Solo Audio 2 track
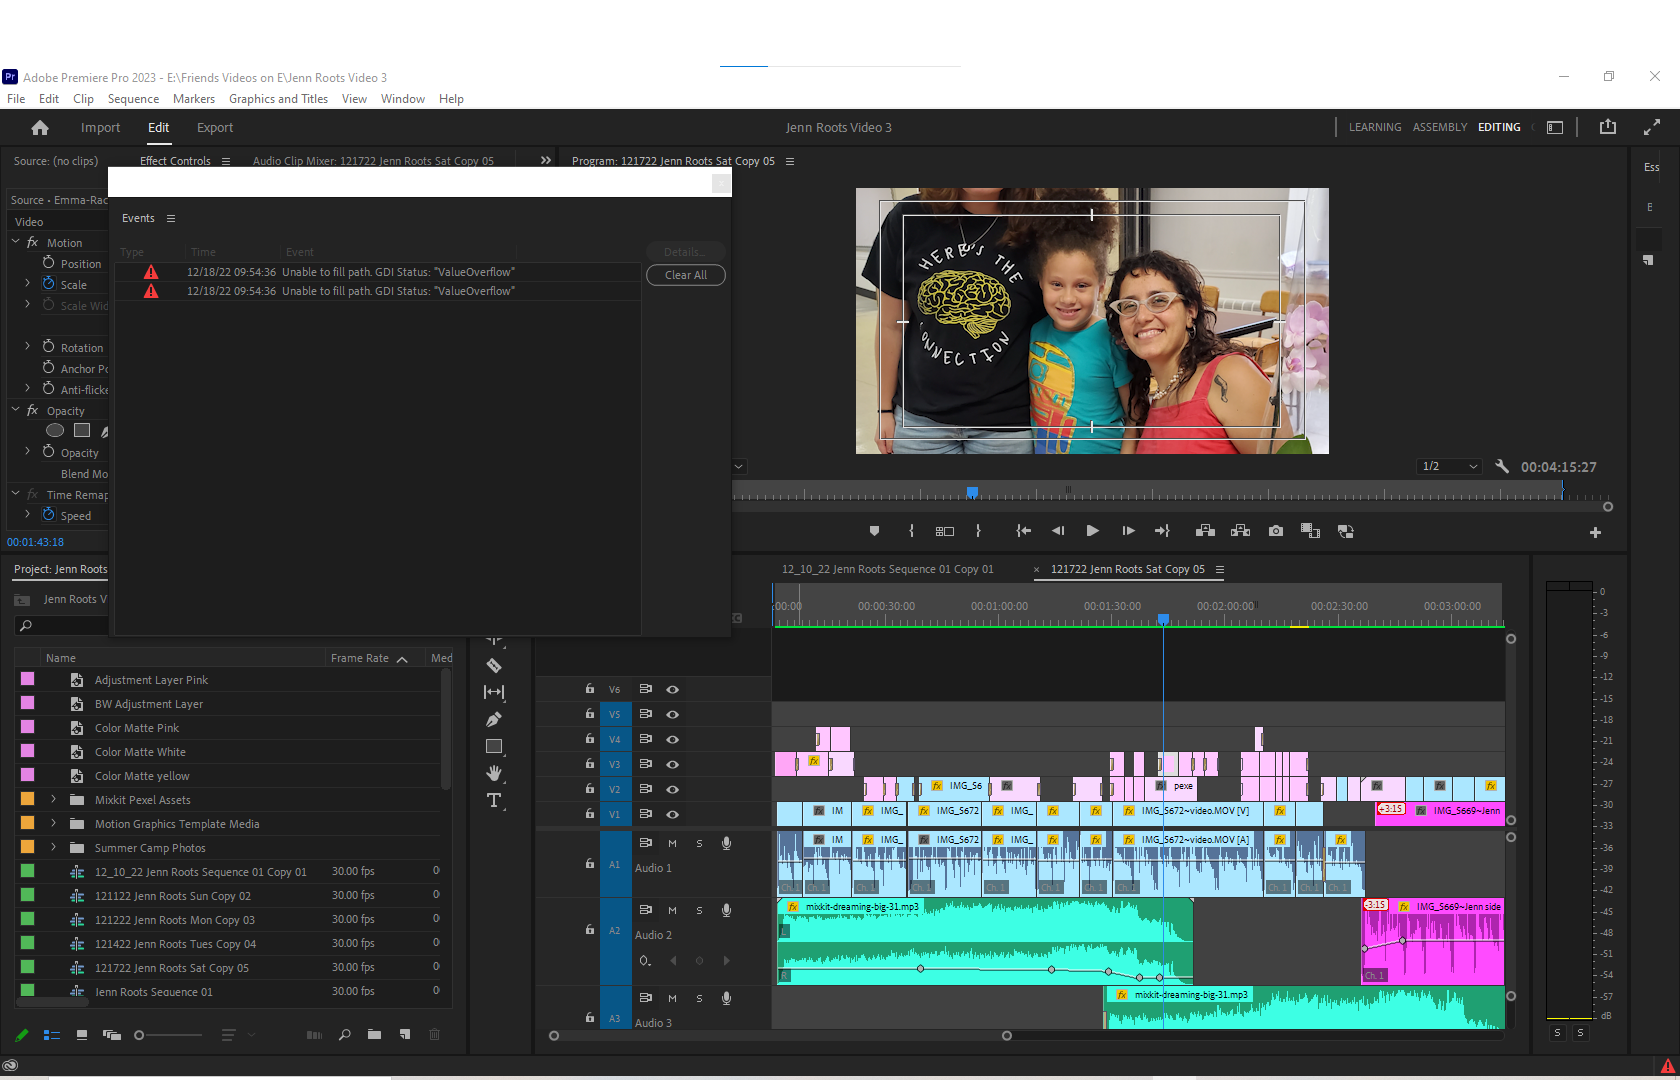Image resolution: width=1680 pixels, height=1080 pixels. 699,910
